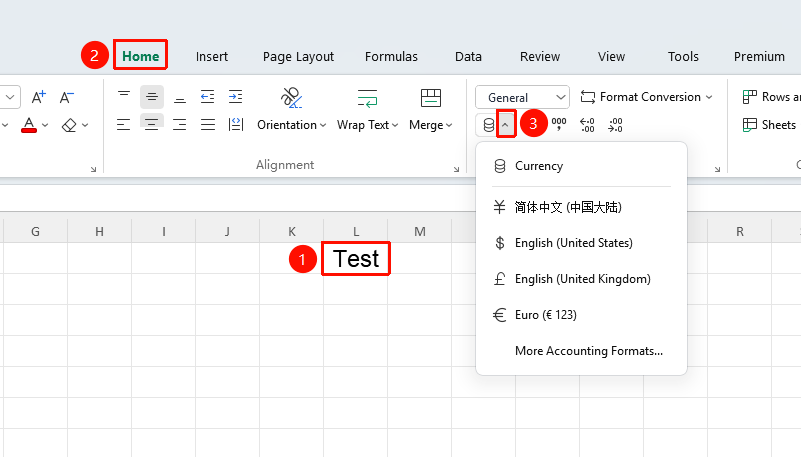This screenshot has width=801, height=457.
Task: Click the Orientation icon
Action: [x=291, y=98]
